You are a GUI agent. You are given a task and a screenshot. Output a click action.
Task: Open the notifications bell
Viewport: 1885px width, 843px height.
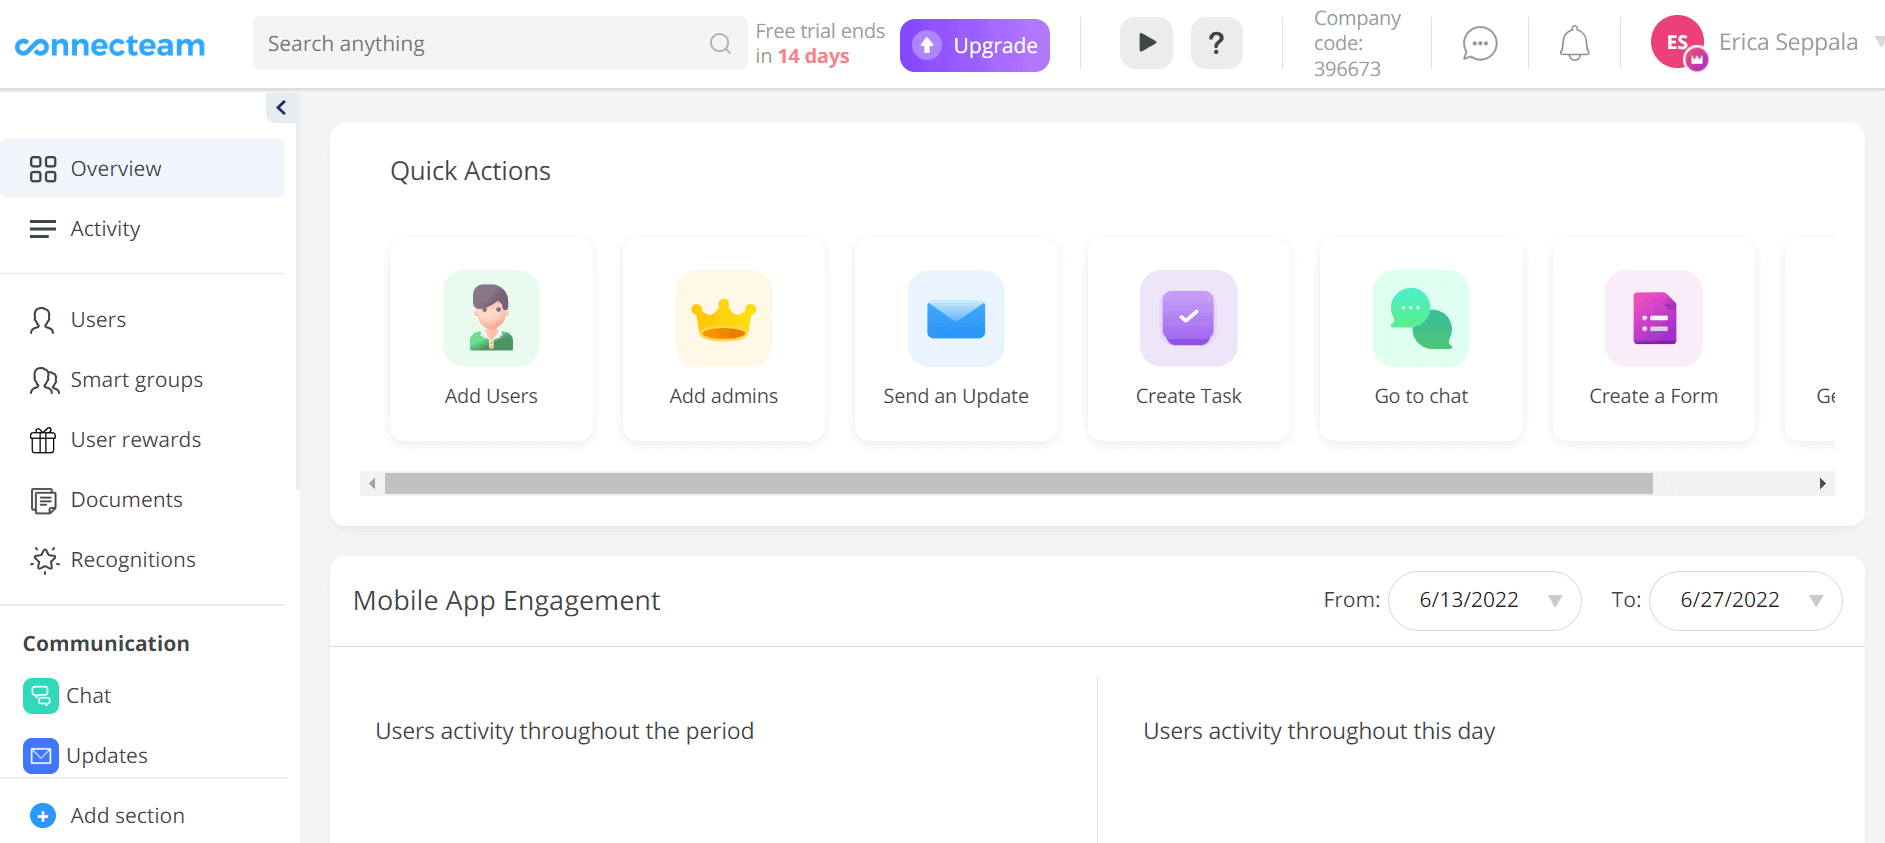(x=1574, y=43)
